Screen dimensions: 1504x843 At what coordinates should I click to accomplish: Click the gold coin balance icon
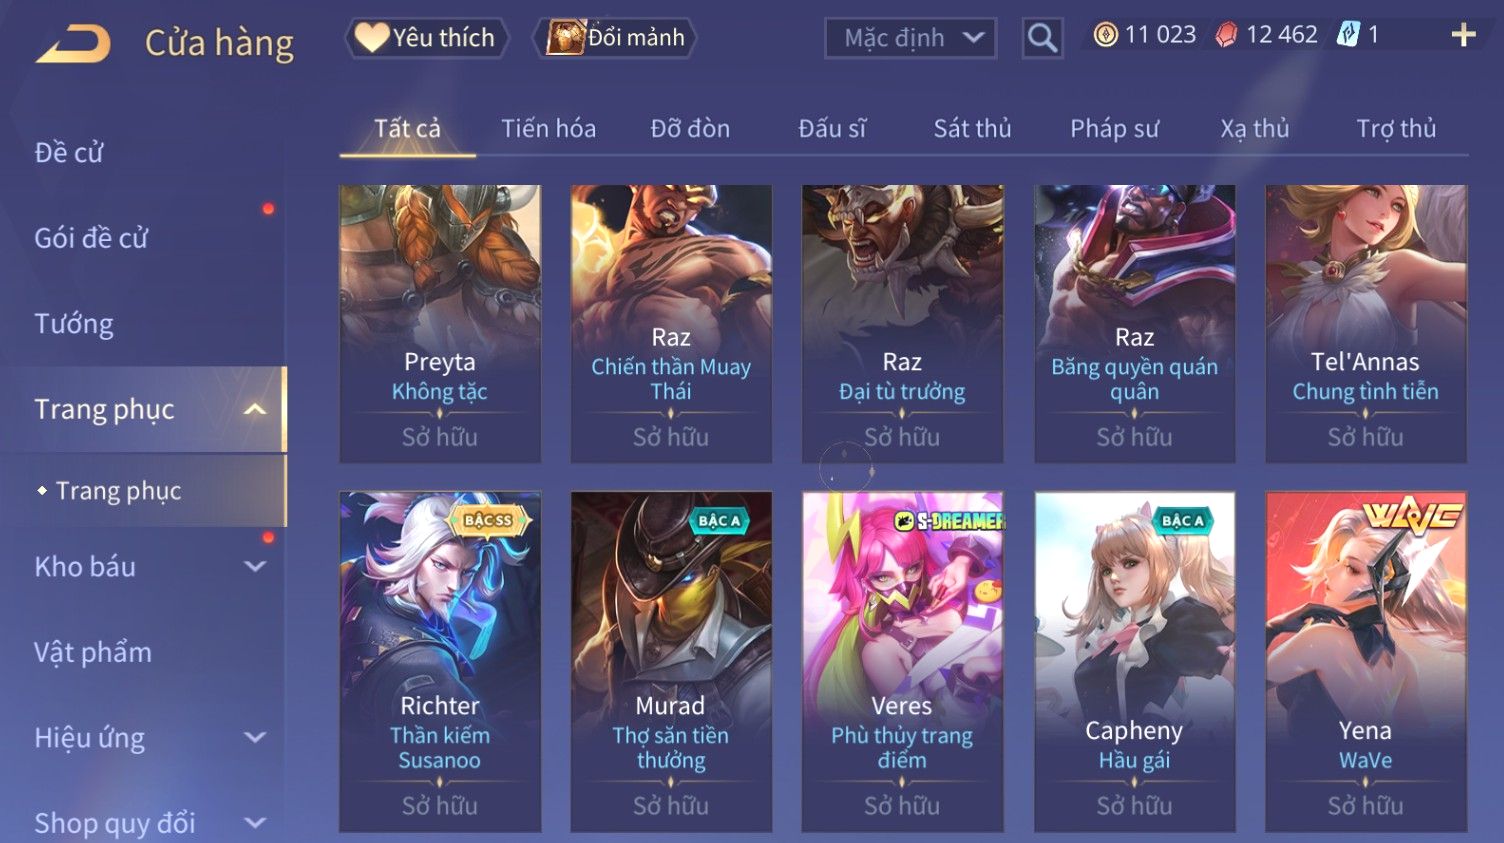pos(1105,35)
